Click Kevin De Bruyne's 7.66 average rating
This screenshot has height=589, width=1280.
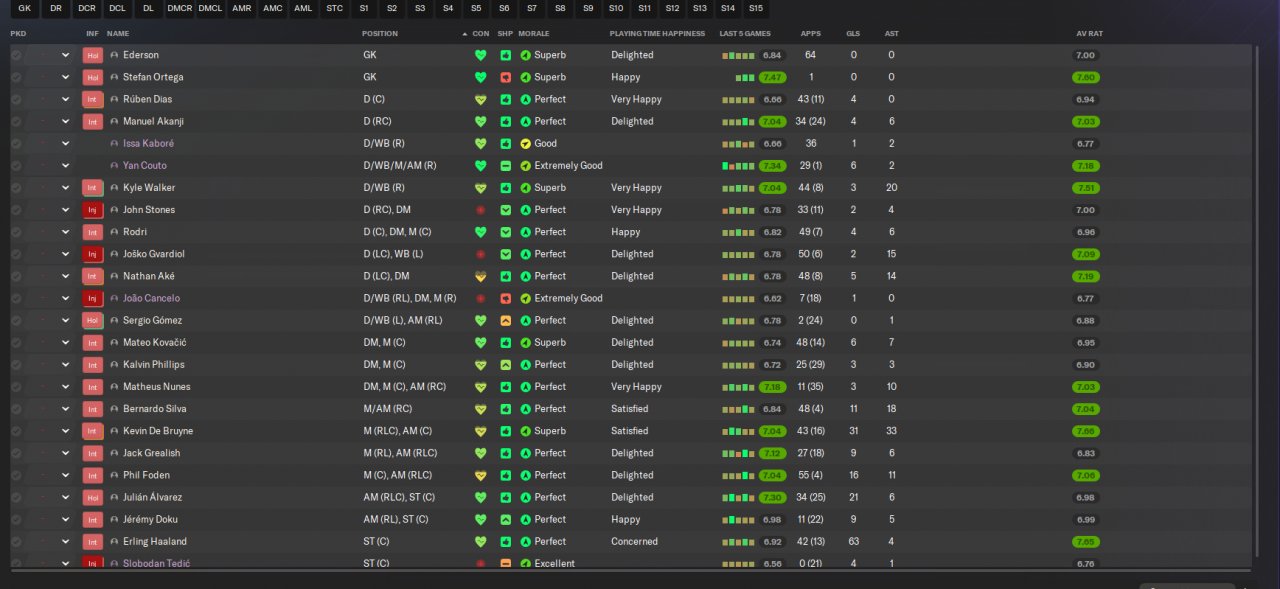(1086, 431)
